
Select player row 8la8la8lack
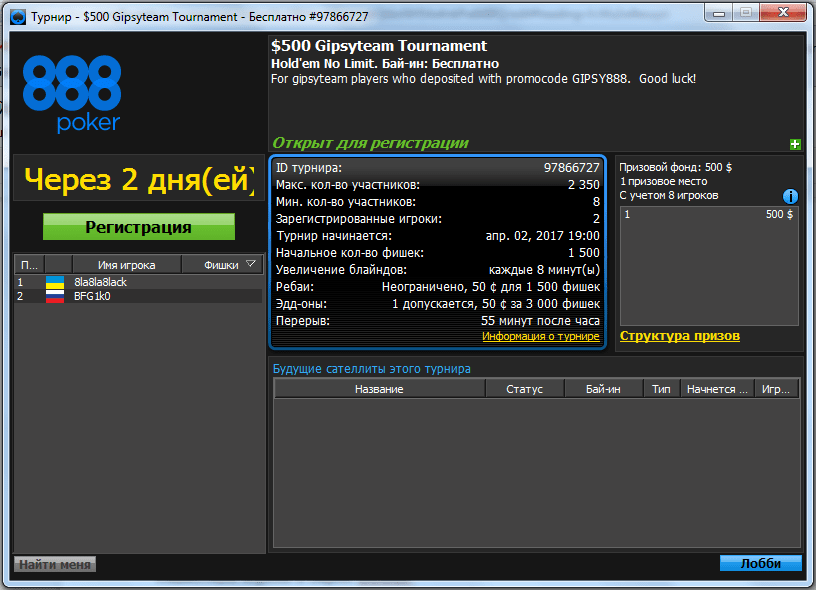click(138, 283)
